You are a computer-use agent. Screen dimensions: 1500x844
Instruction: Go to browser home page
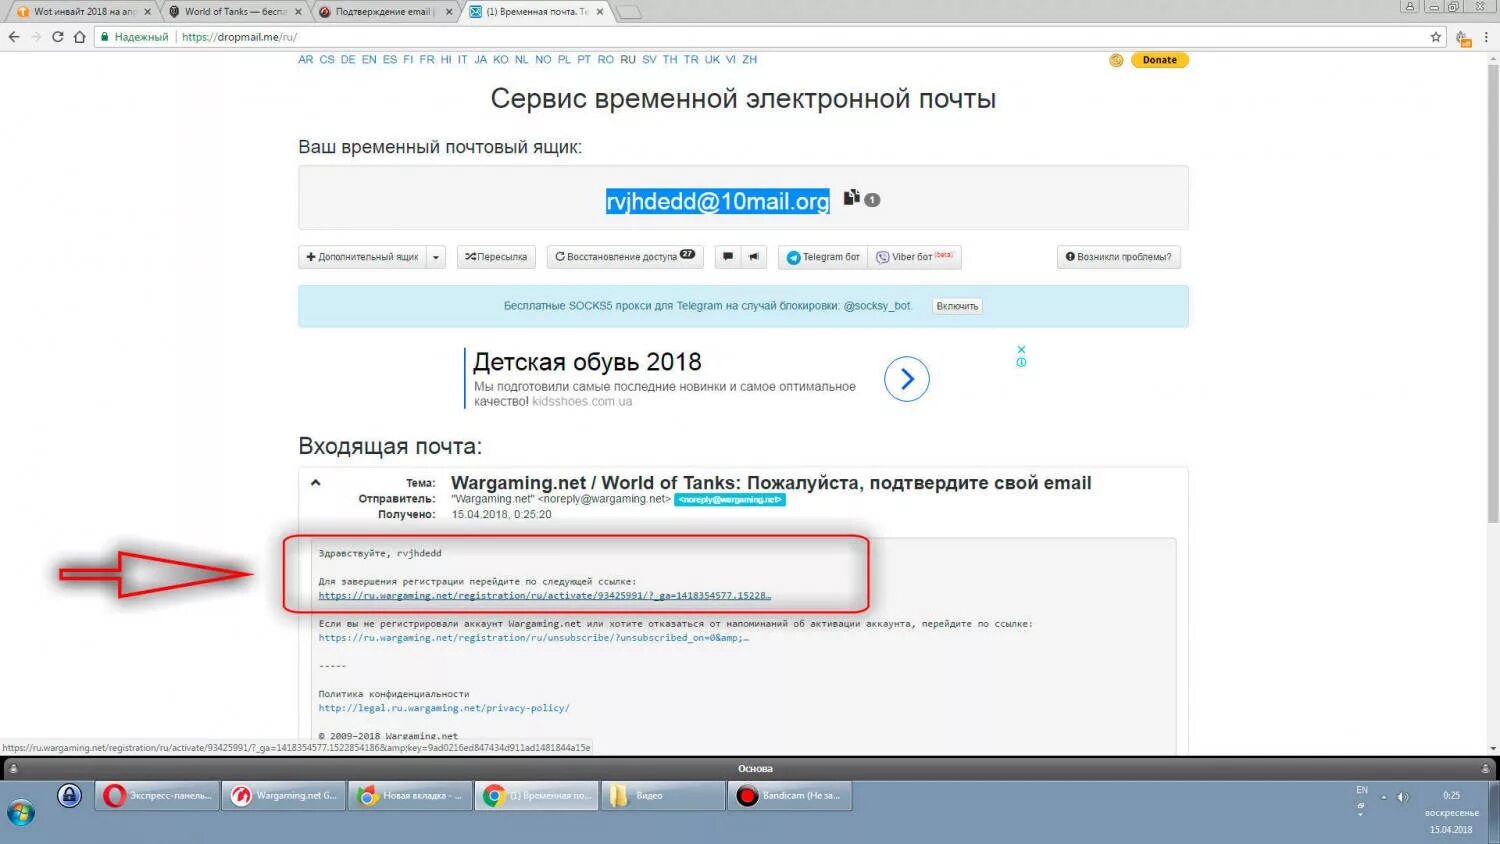(x=80, y=37)
